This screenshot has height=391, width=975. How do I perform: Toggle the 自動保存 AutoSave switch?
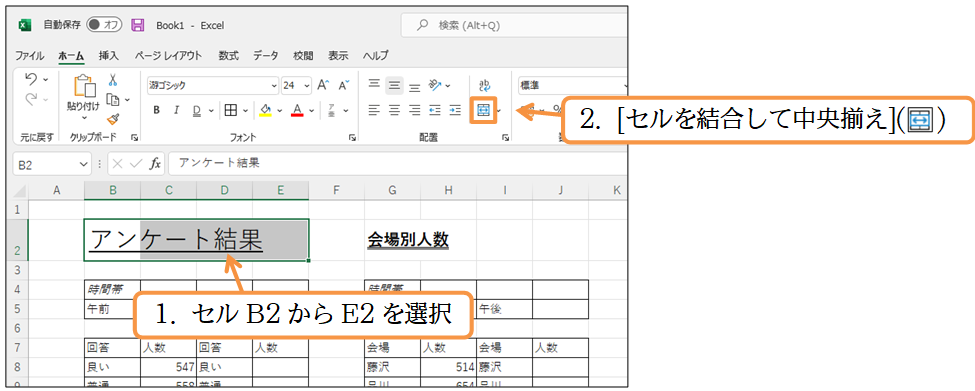point(104,25)
